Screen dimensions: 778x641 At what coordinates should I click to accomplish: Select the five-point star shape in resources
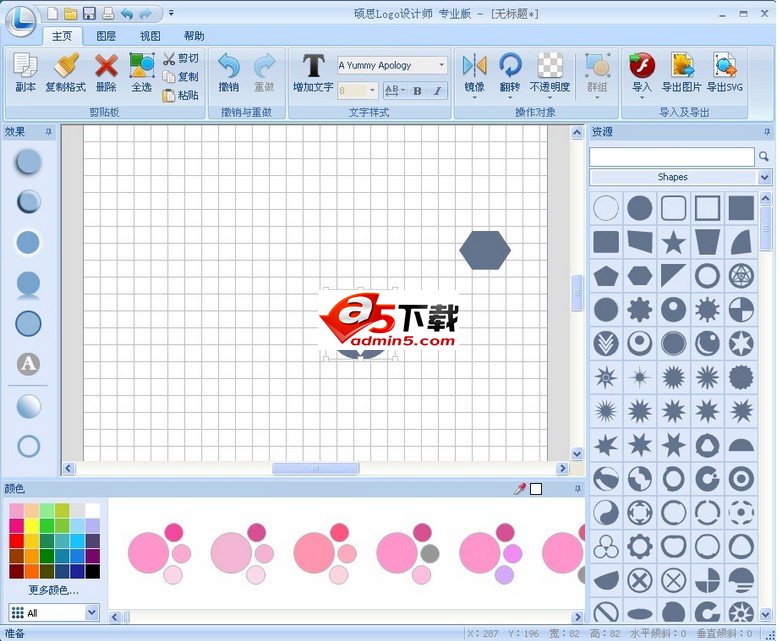pyautogui.click(x=673, y=242)
